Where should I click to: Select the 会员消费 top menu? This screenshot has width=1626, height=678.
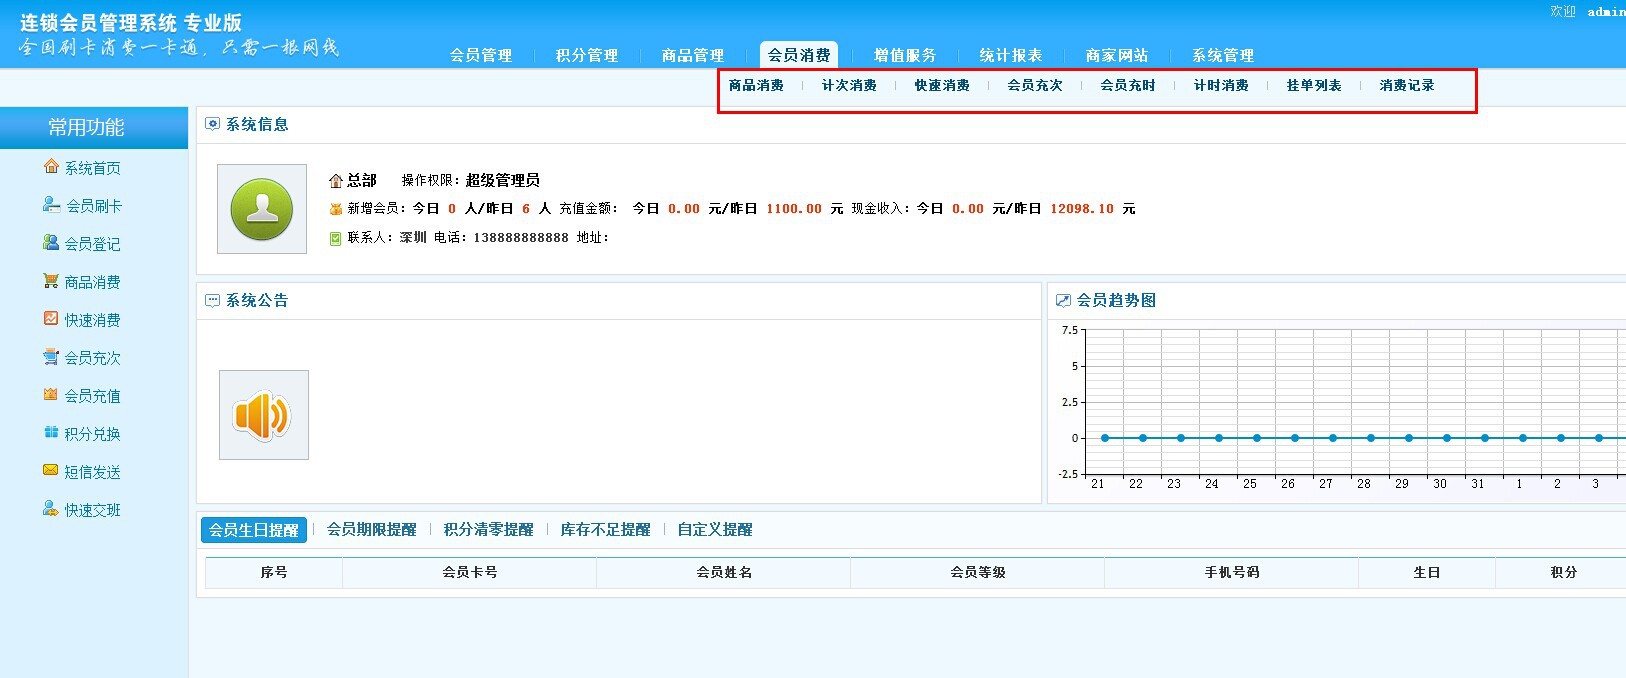coord(799,55)
